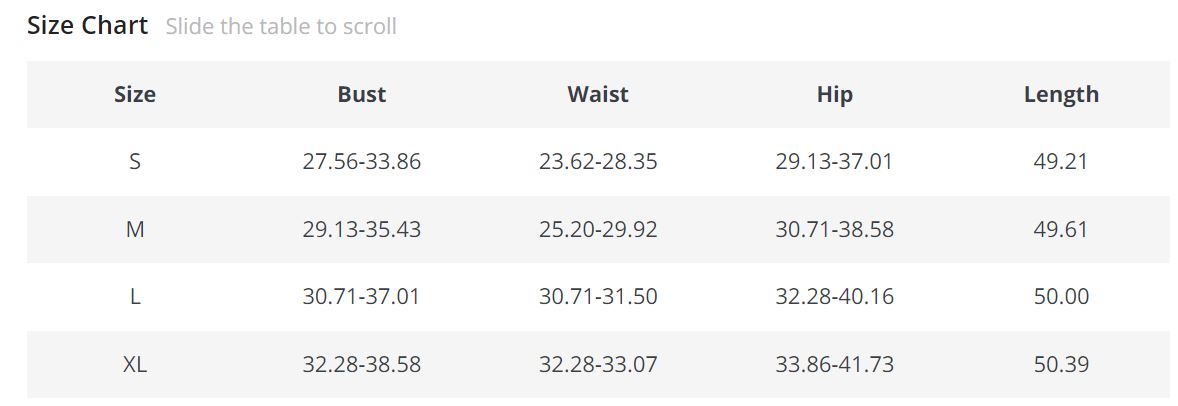Select the S size row label
This screenshot has height=406, width=1178.
point(135,161)
